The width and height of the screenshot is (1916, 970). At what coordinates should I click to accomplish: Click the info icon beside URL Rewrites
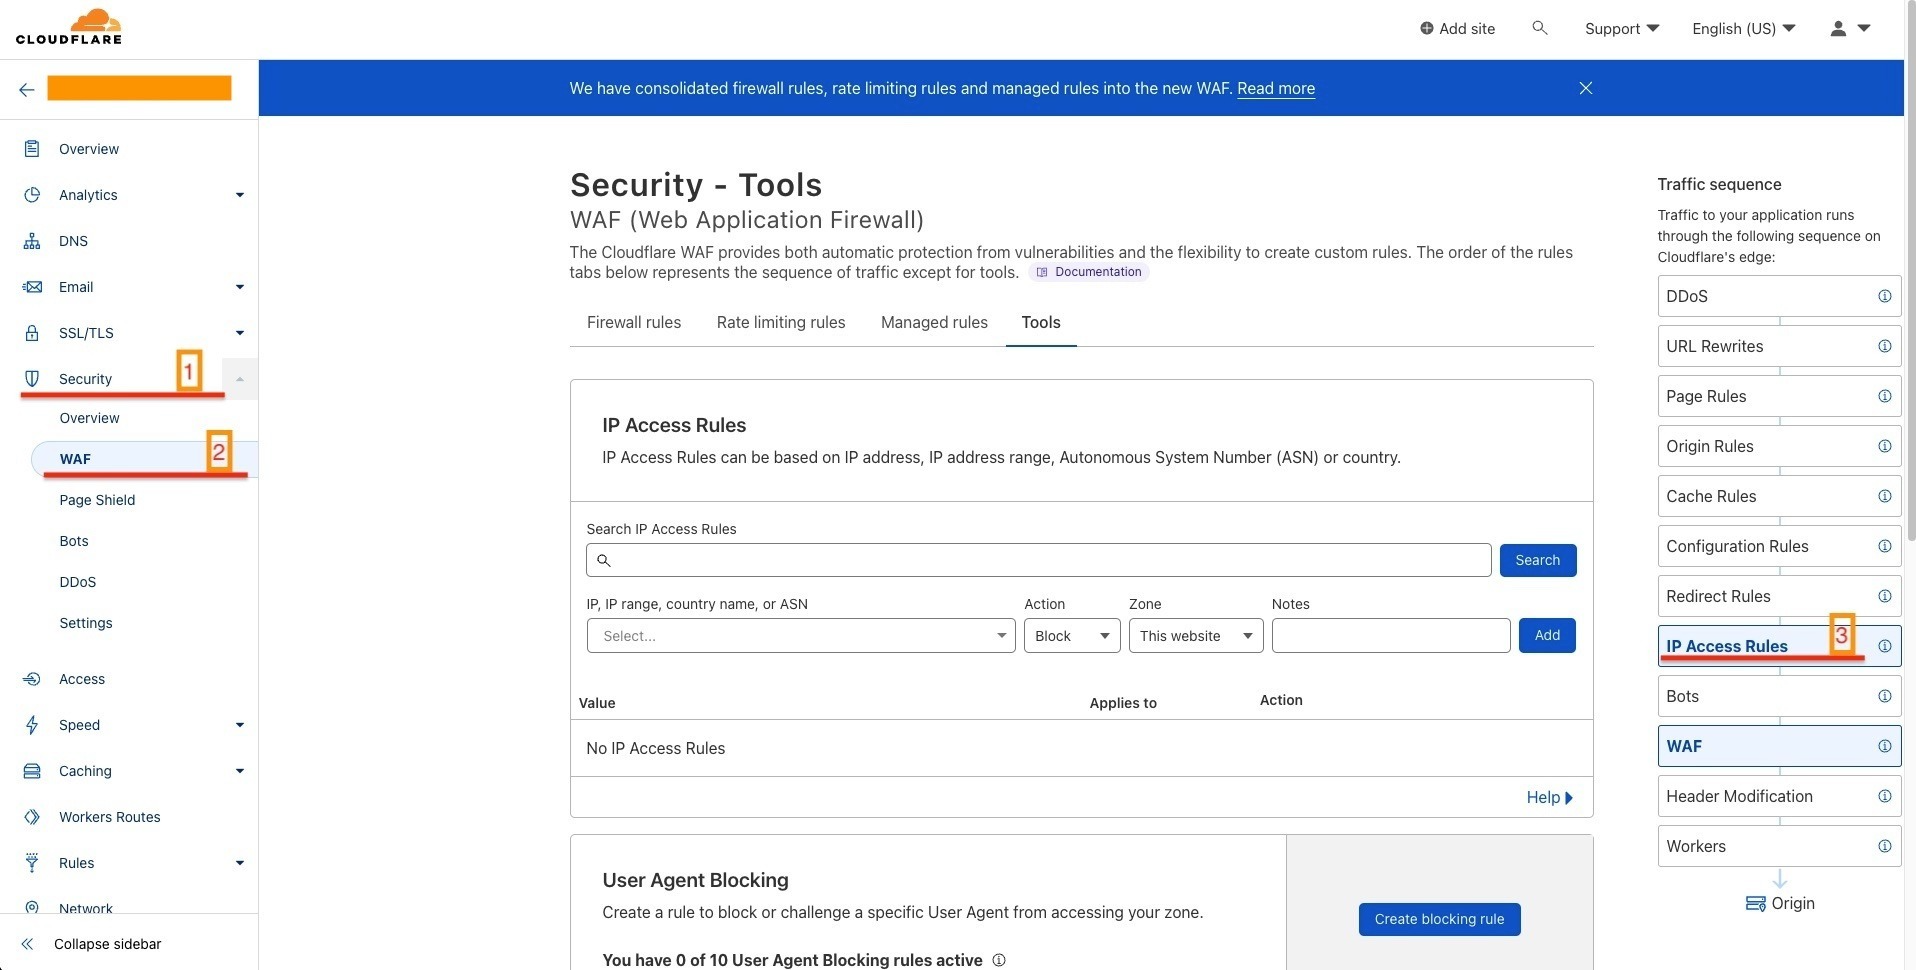1884,346
